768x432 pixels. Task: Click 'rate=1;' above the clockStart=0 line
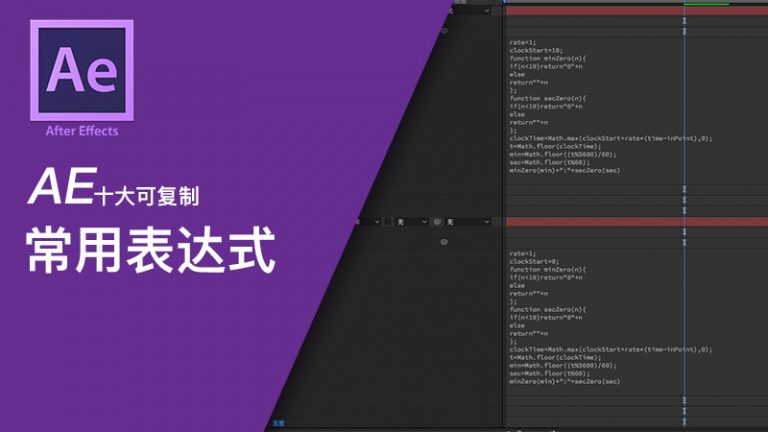point(523,254)
